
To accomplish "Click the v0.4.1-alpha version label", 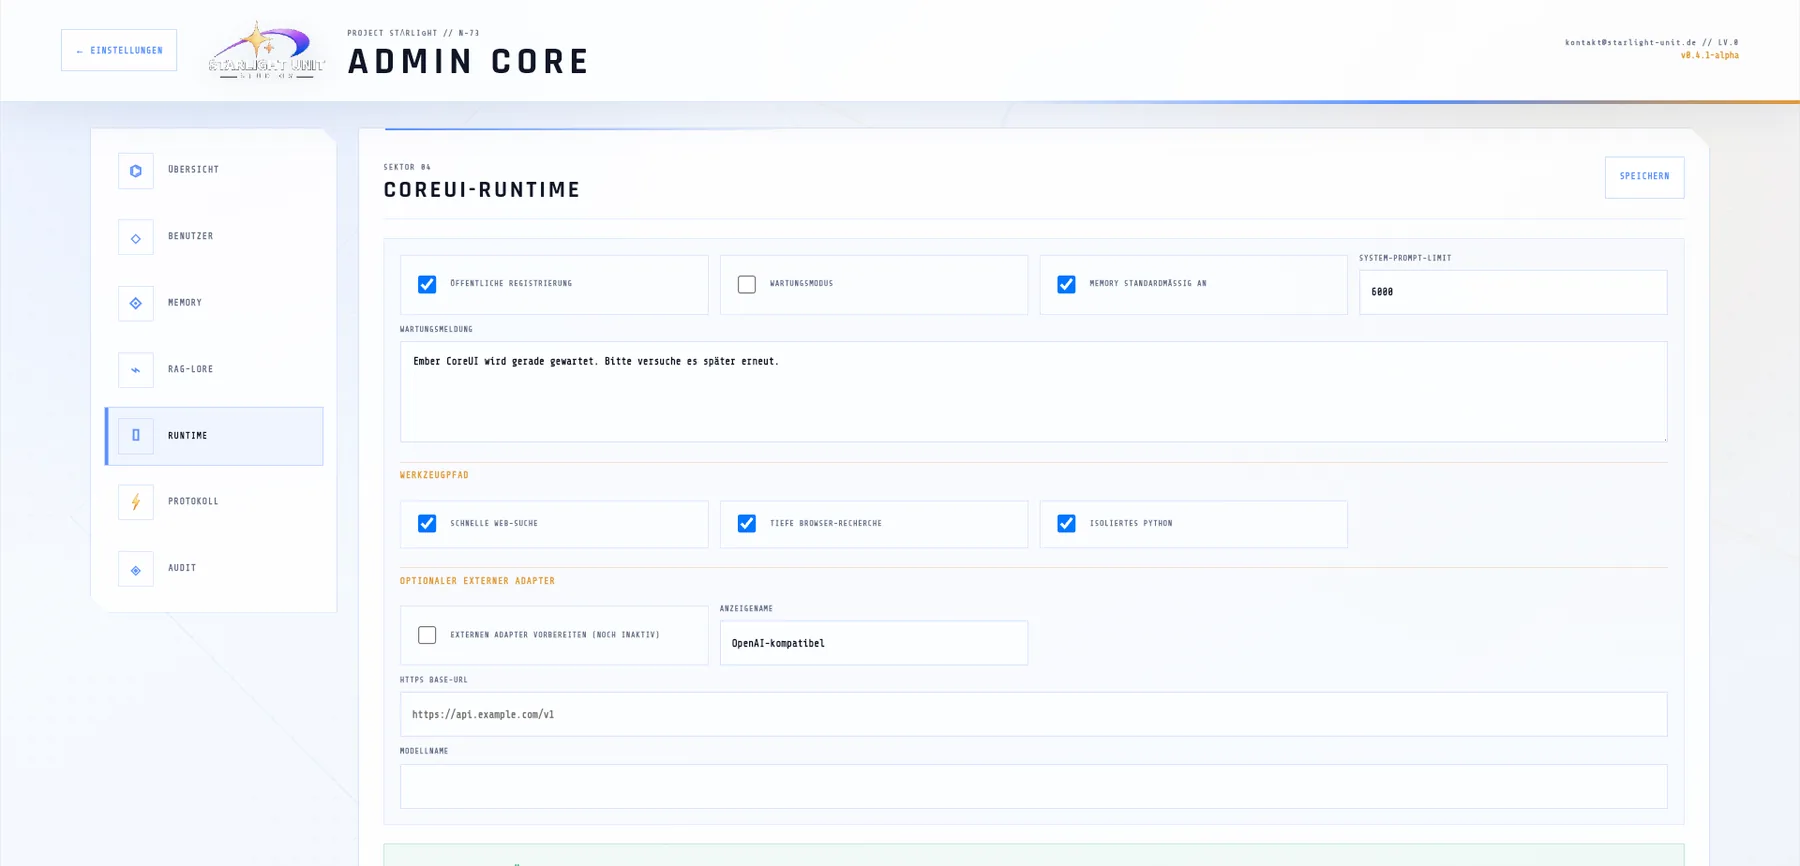I will pos(1709,56).
